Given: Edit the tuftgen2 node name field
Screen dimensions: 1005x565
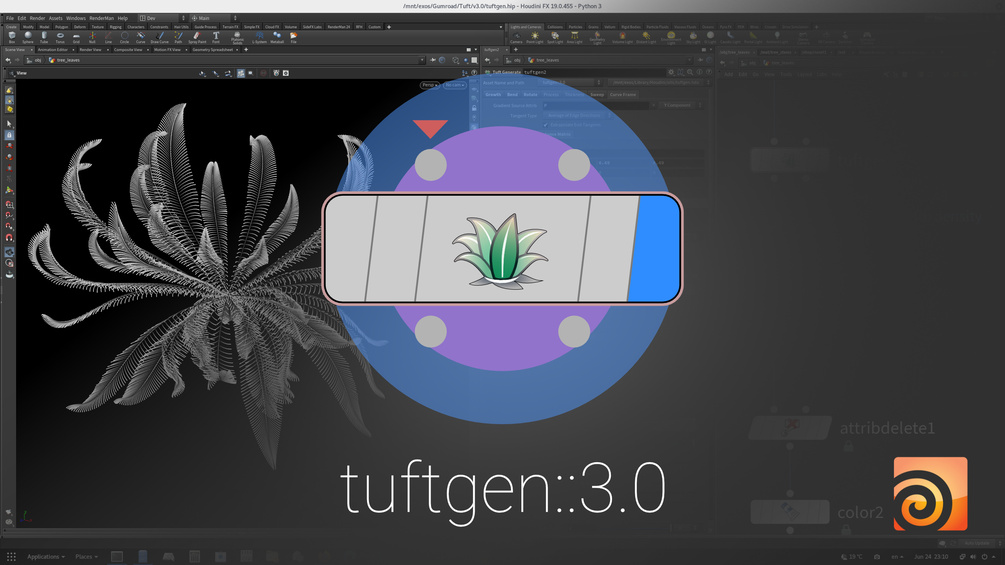Looking at the screenshot, I should coord(594,72).
